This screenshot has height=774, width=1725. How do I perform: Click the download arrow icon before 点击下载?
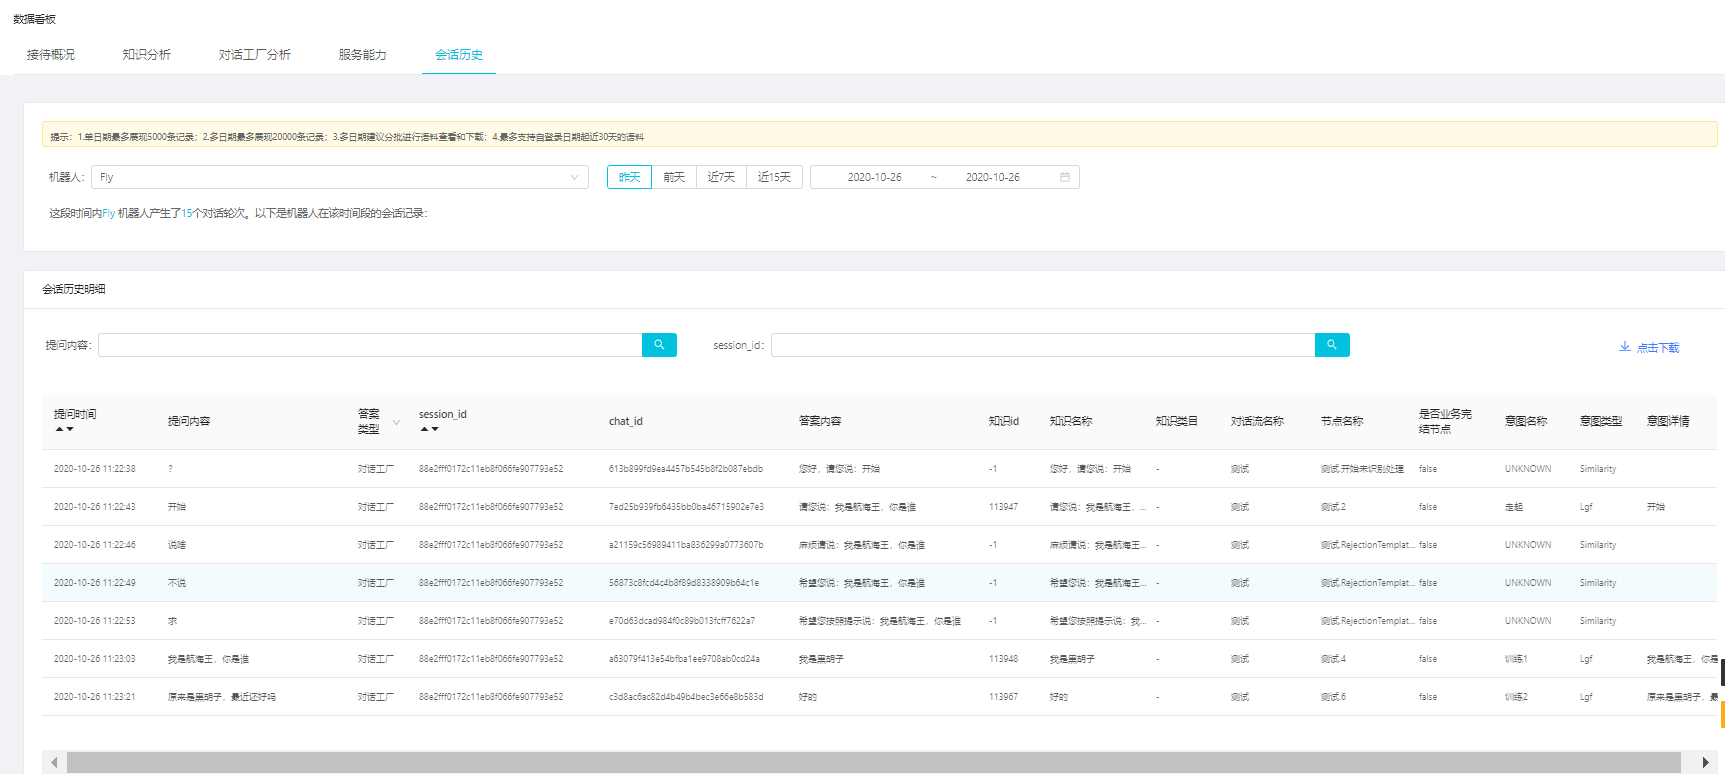pyautogui.click(x=1624, y=347)
